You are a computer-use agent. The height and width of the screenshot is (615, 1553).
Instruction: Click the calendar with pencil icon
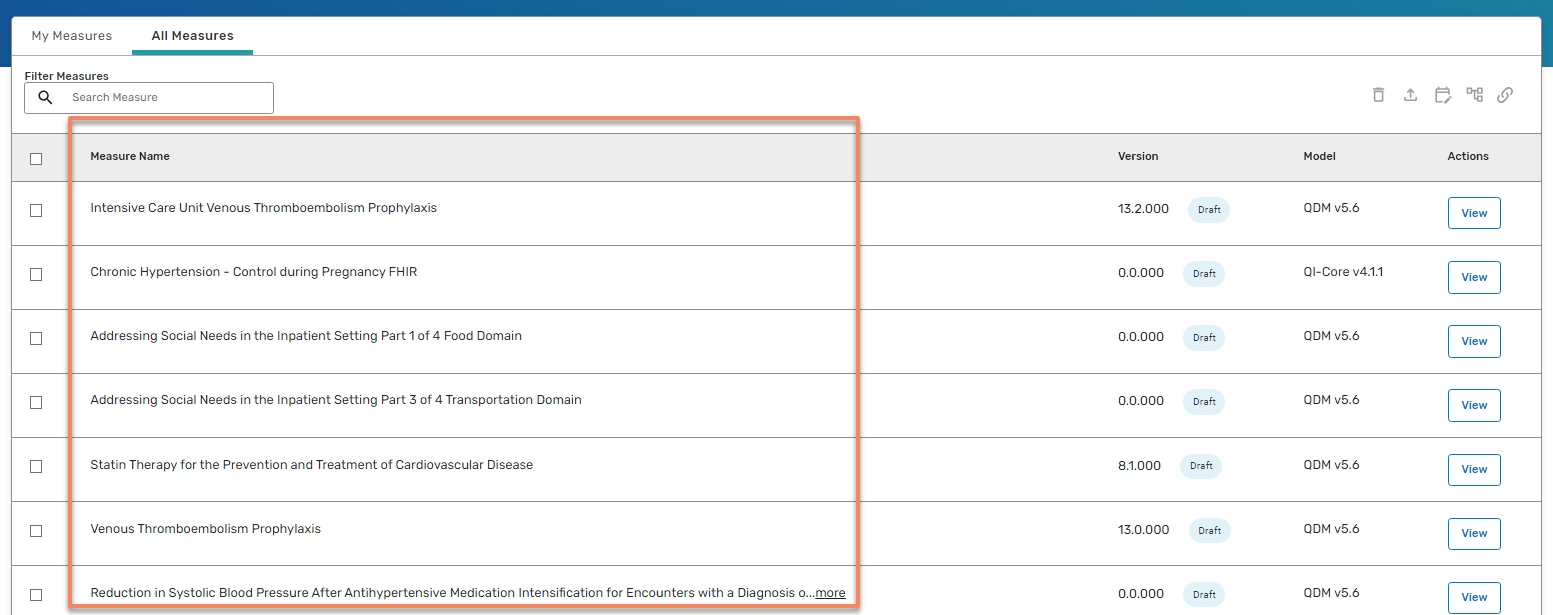(1442, 95)
